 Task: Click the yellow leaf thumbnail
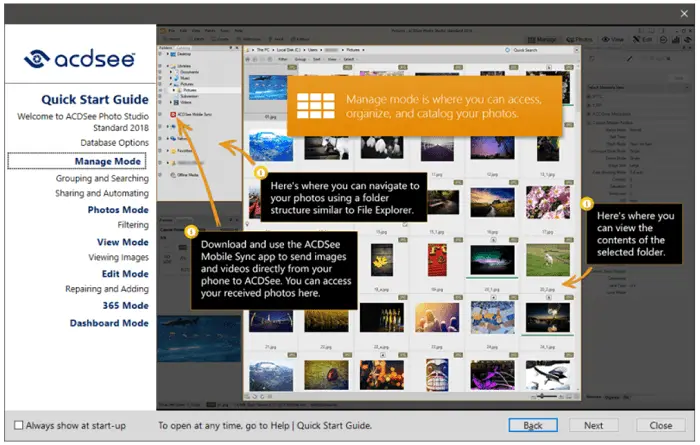coord(382,260)
